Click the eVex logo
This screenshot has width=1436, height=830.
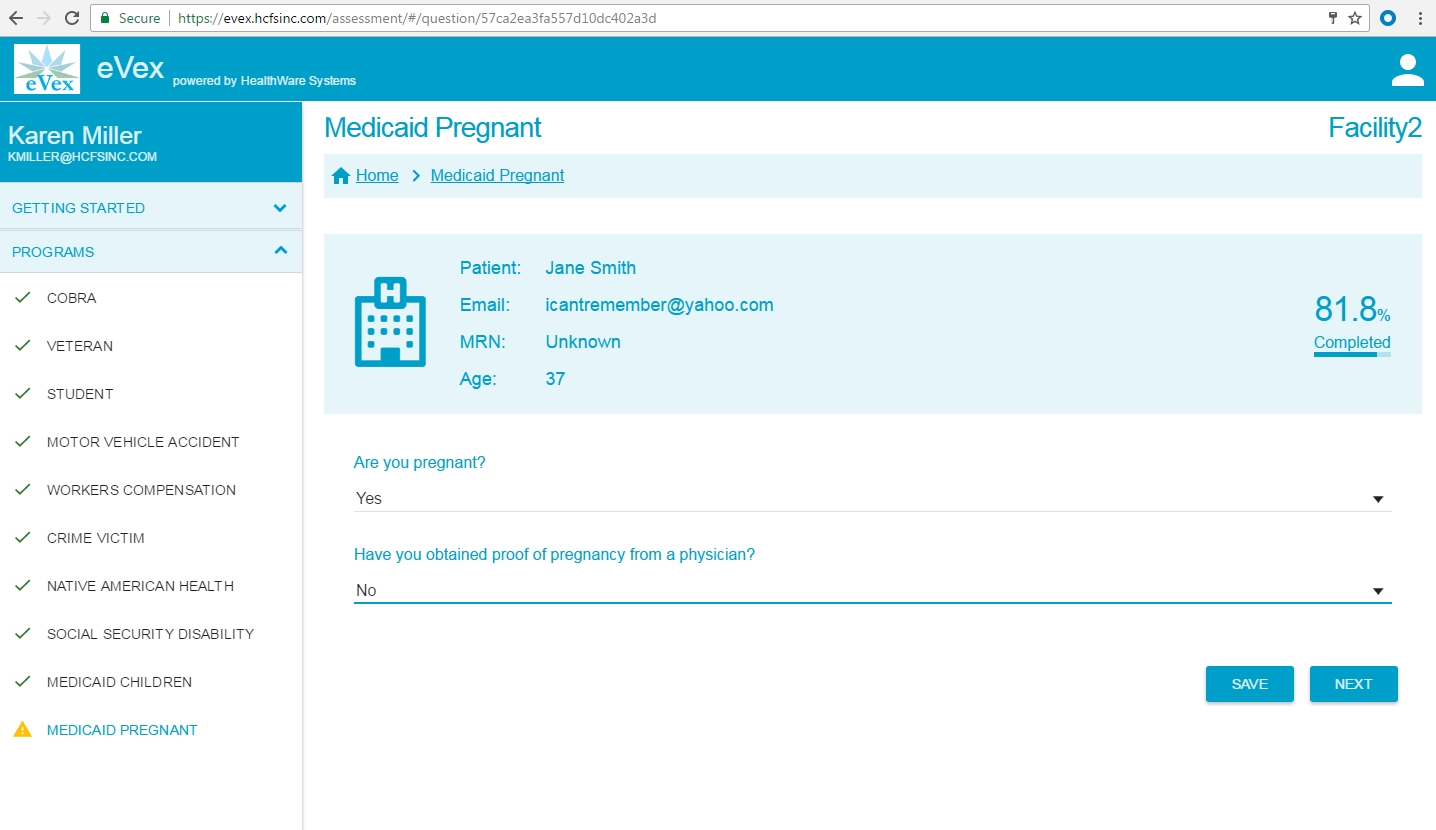(47, 69)
